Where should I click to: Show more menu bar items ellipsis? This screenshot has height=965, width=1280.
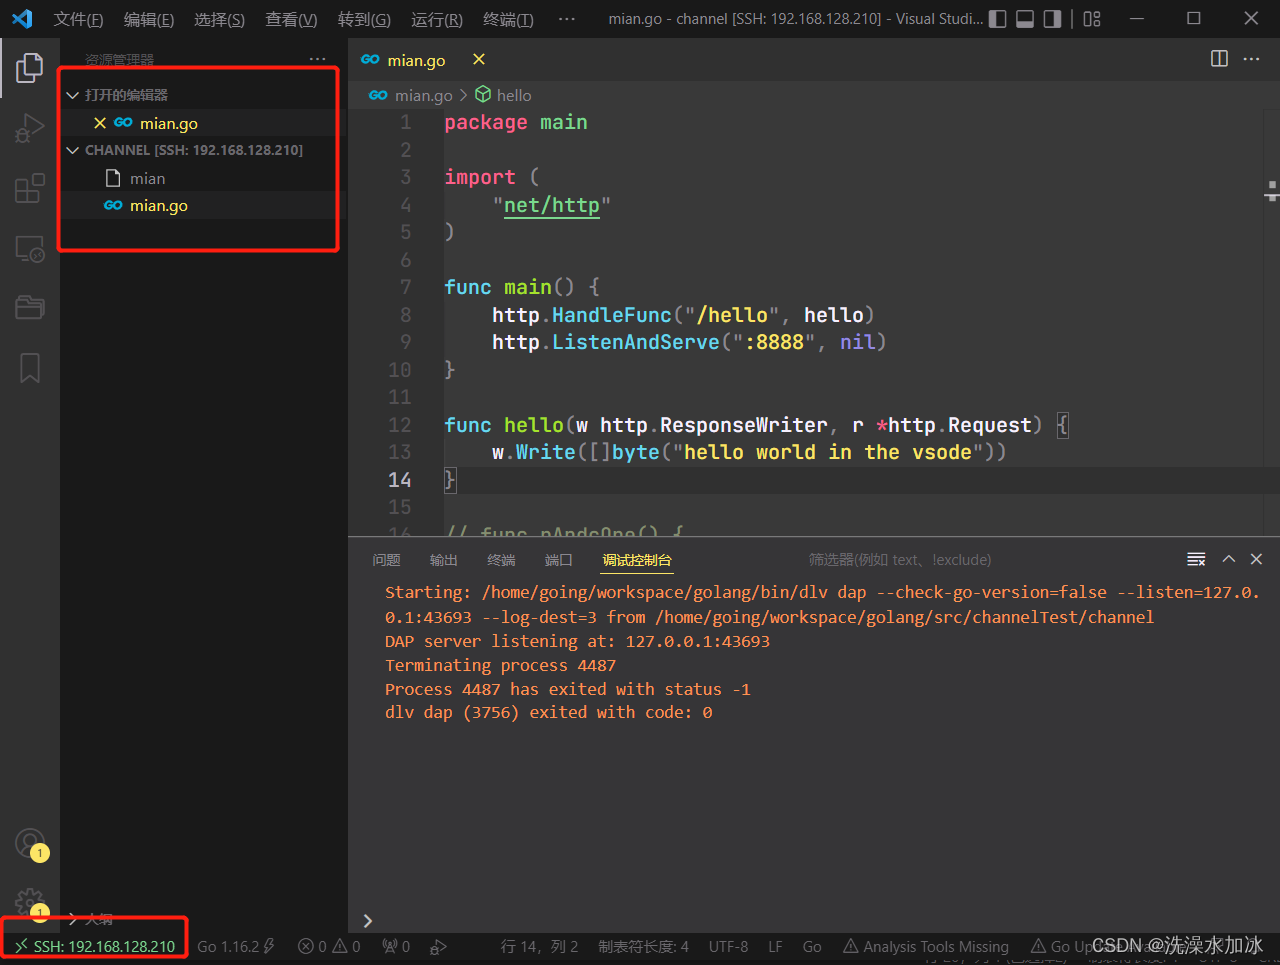click(x=567, y=19)
